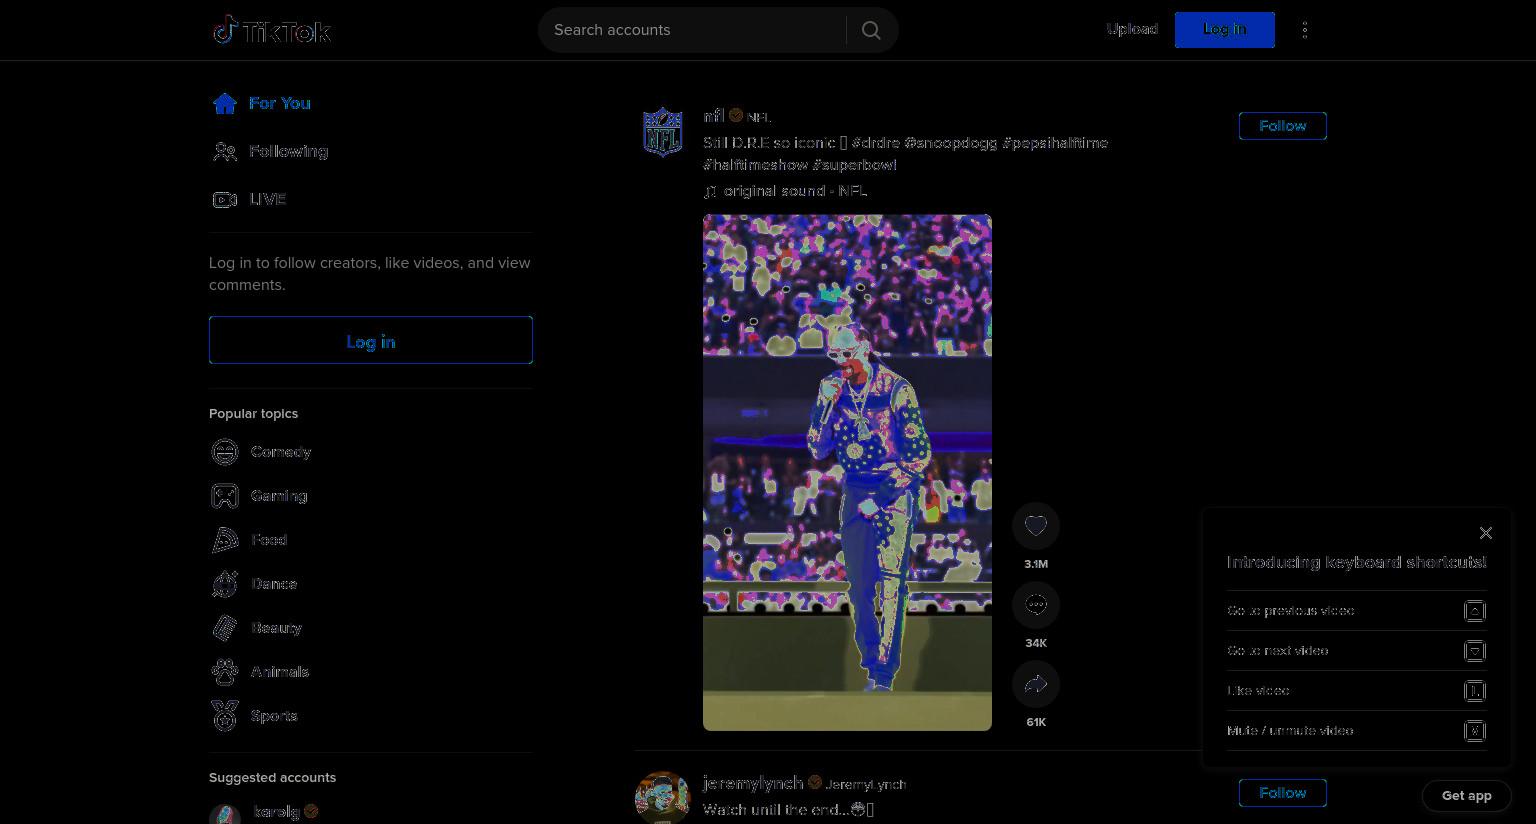The width and height of the screenshot is (1536, 824).
Task: Click 'Go to previous video' shortcut text
Action: click(x=1291, y=611)
